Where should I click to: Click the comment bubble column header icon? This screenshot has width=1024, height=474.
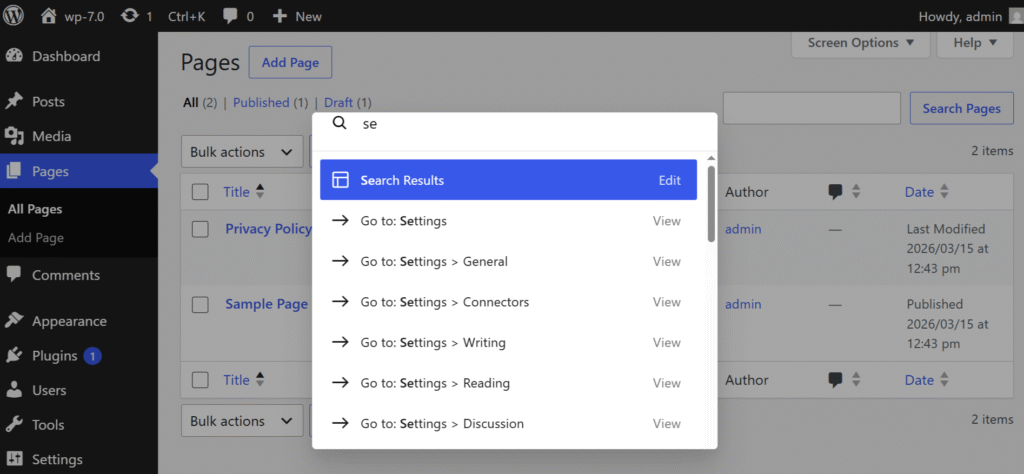click(x=836, y=192)
